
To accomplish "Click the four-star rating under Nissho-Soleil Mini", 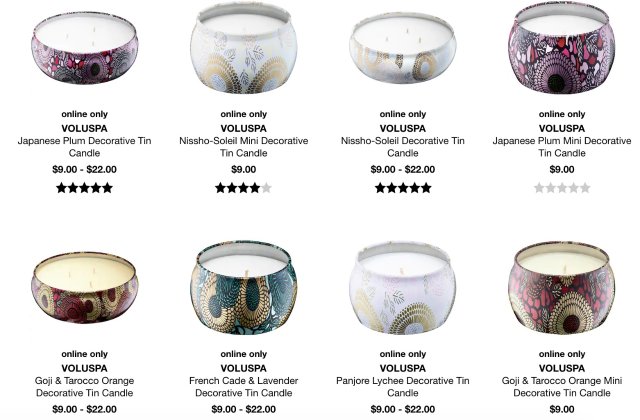I will tap(244, 188).
